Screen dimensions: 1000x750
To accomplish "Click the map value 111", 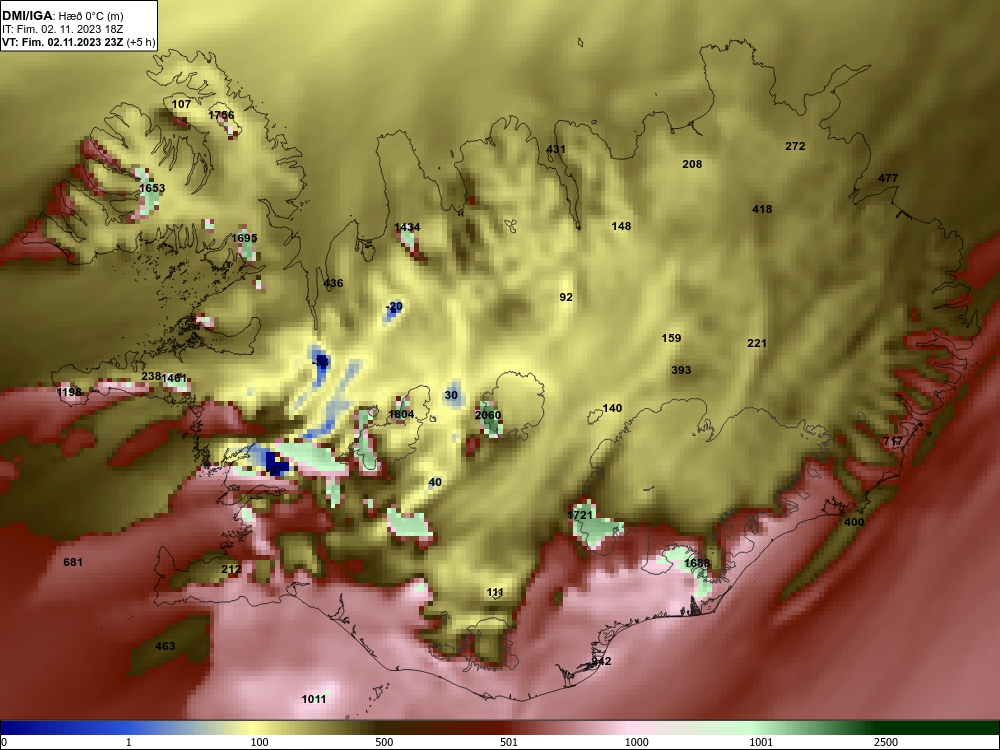I will (x=495, y=592).
